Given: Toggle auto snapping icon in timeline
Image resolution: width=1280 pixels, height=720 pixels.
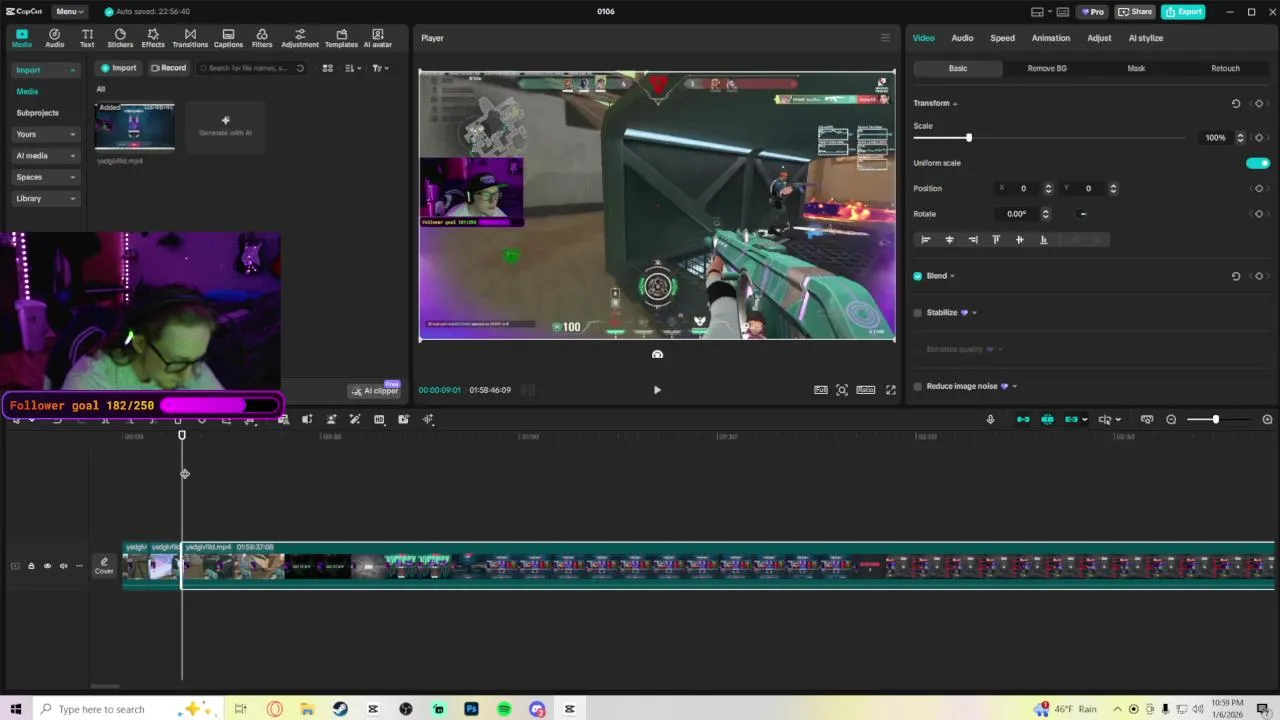Looking at the screenshot, I should pyautogui.click(x=1047, y=419).
